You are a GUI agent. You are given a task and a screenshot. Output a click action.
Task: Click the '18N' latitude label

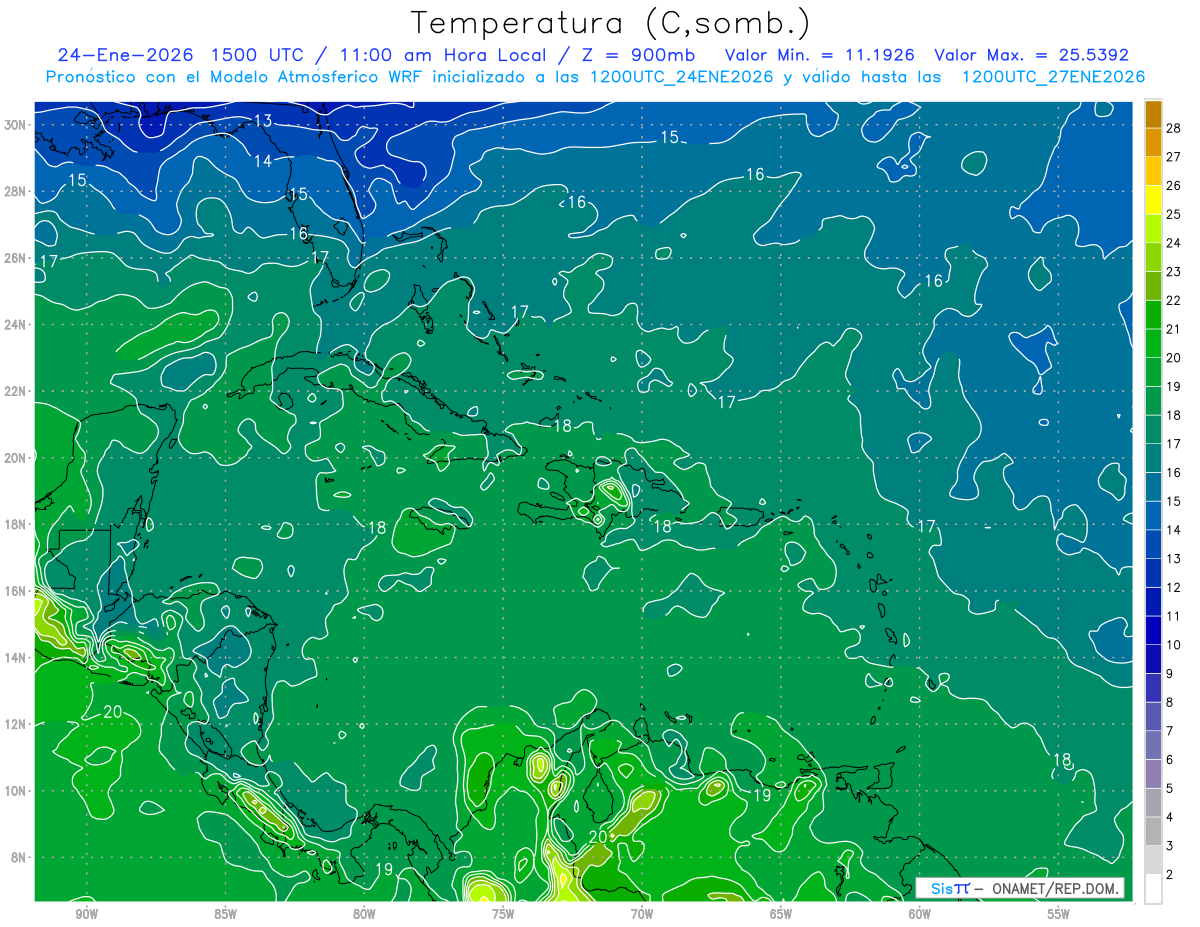pyautogui.click(x=15, y=524)
